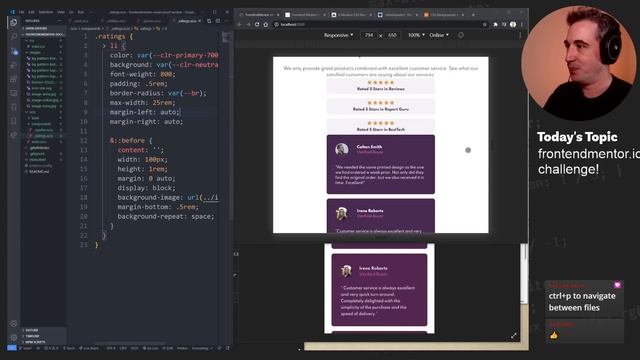
Task: Switch to the first browser tab
Action: click(260, 15)
